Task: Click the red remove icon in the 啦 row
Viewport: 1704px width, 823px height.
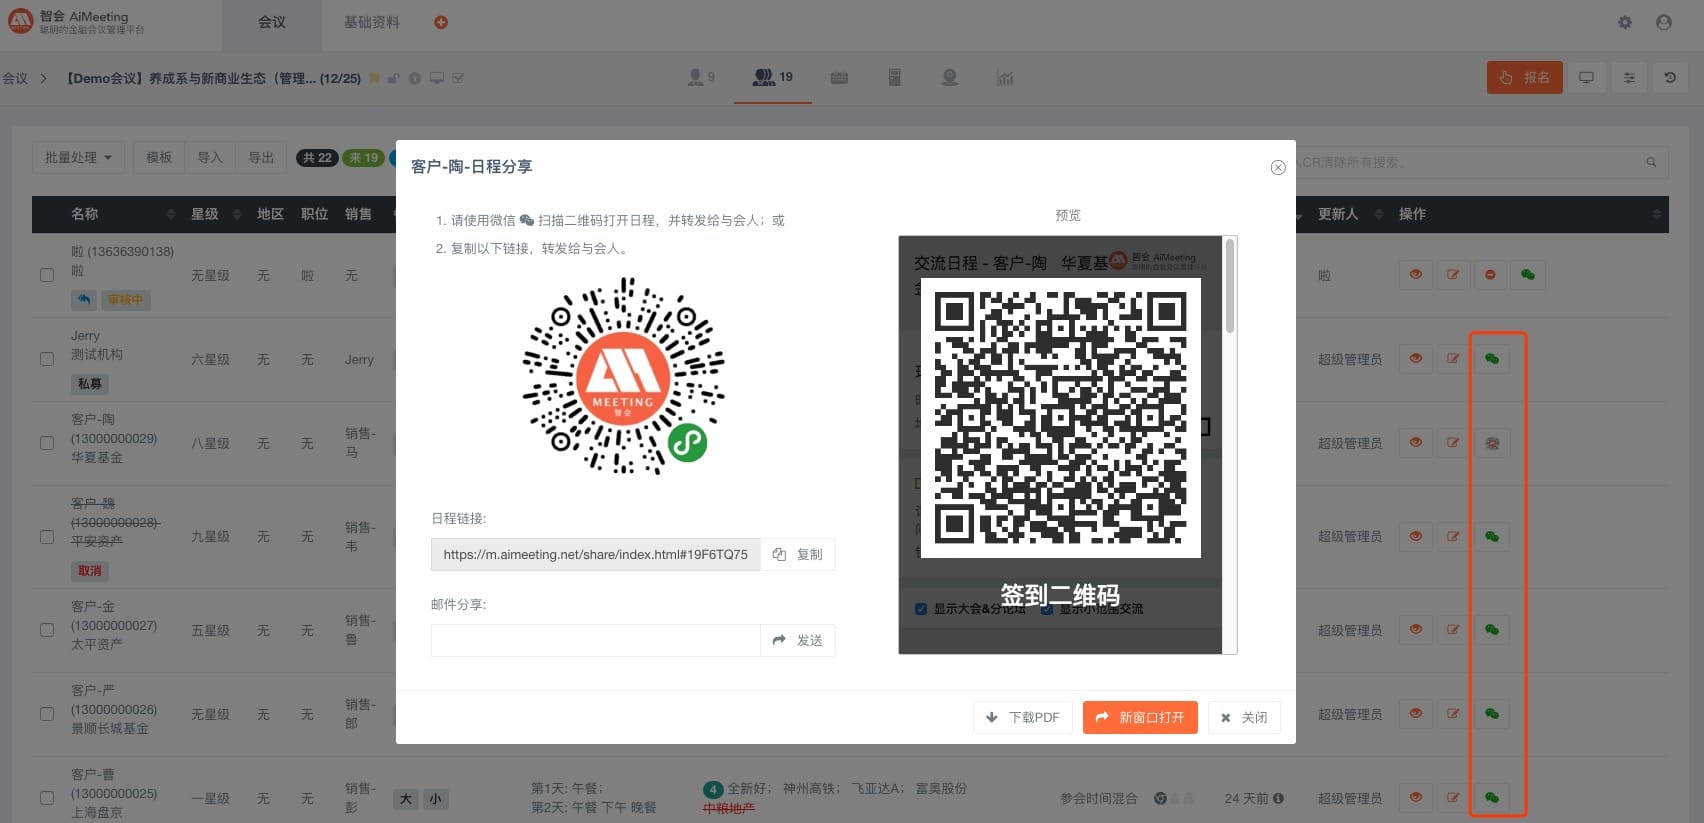Action: pos(1490,274)
